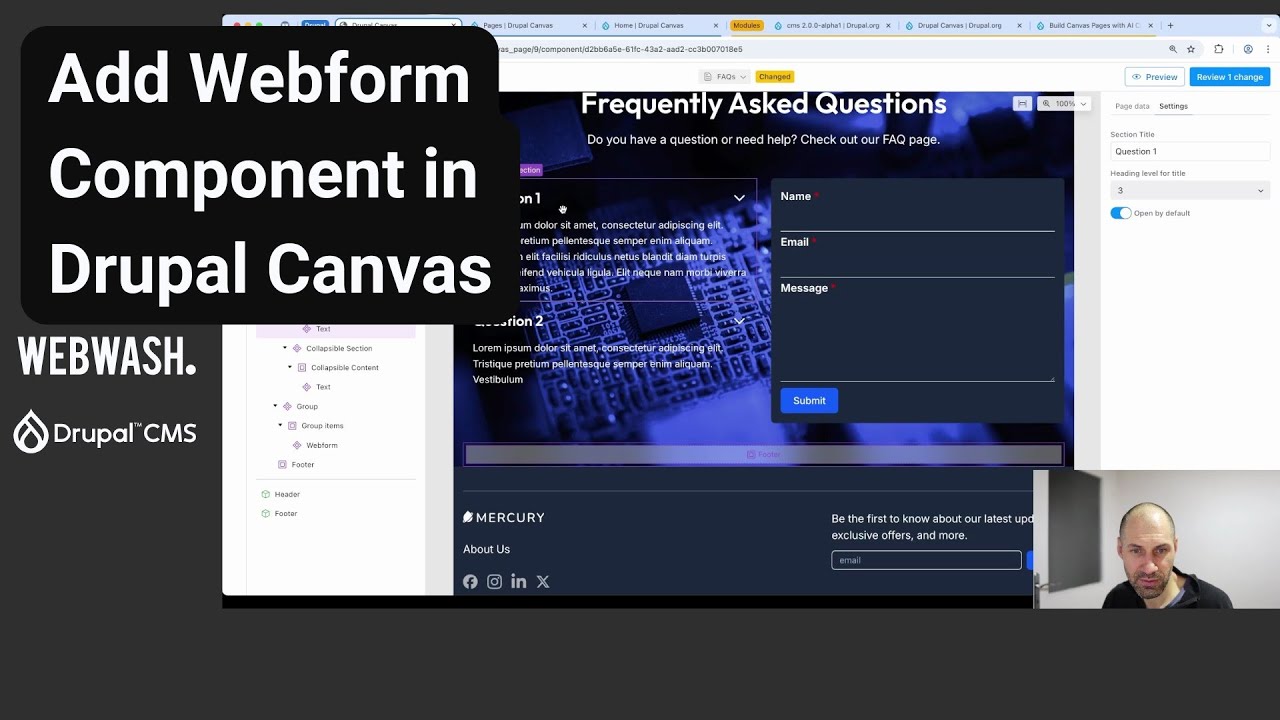The image size is (1280, 720).
Task: Close the Home | Drupal Canvas tab
Action: click(716, 25)
